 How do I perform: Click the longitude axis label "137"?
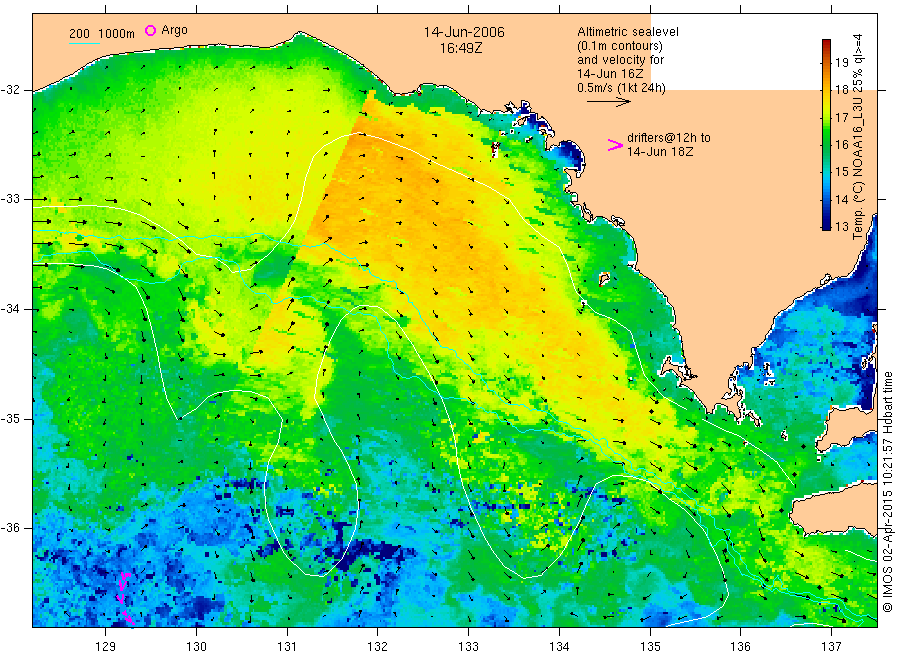pyautogui.click(x=831, y=647)
